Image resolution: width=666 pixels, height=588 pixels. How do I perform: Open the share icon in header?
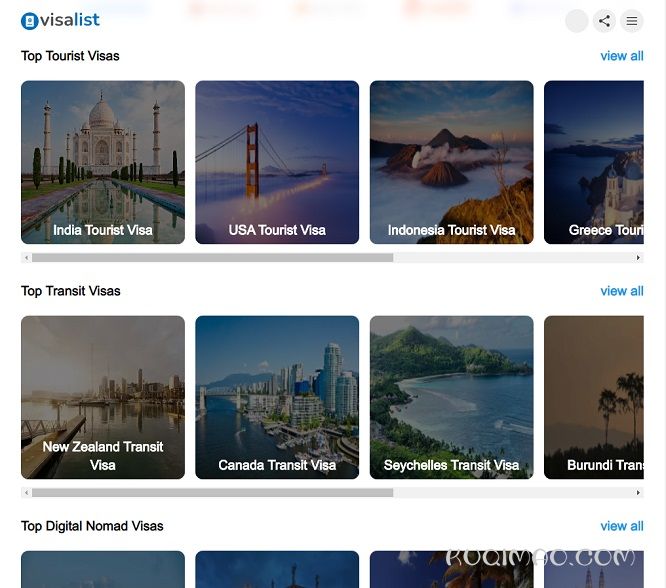(604, 21)
